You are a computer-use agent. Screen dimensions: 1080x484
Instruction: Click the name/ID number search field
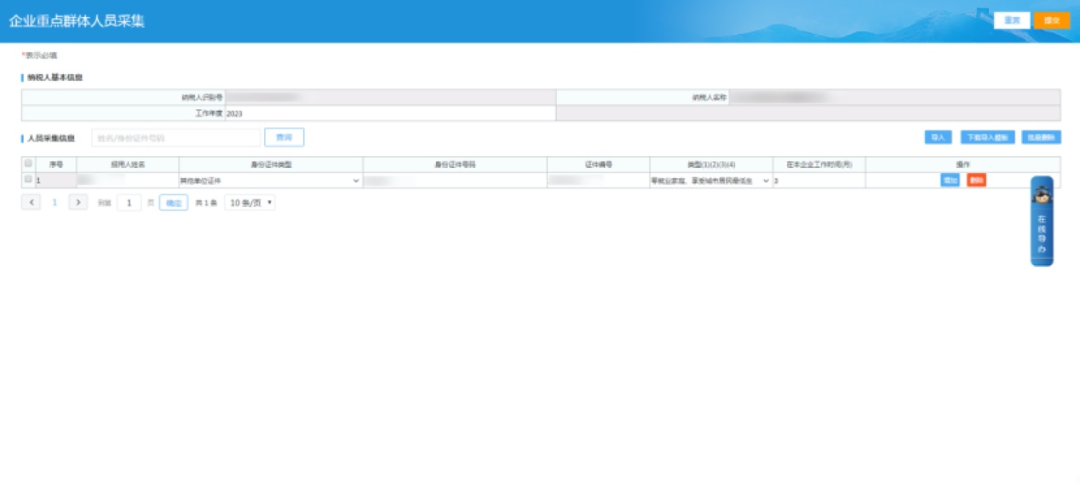176,138
